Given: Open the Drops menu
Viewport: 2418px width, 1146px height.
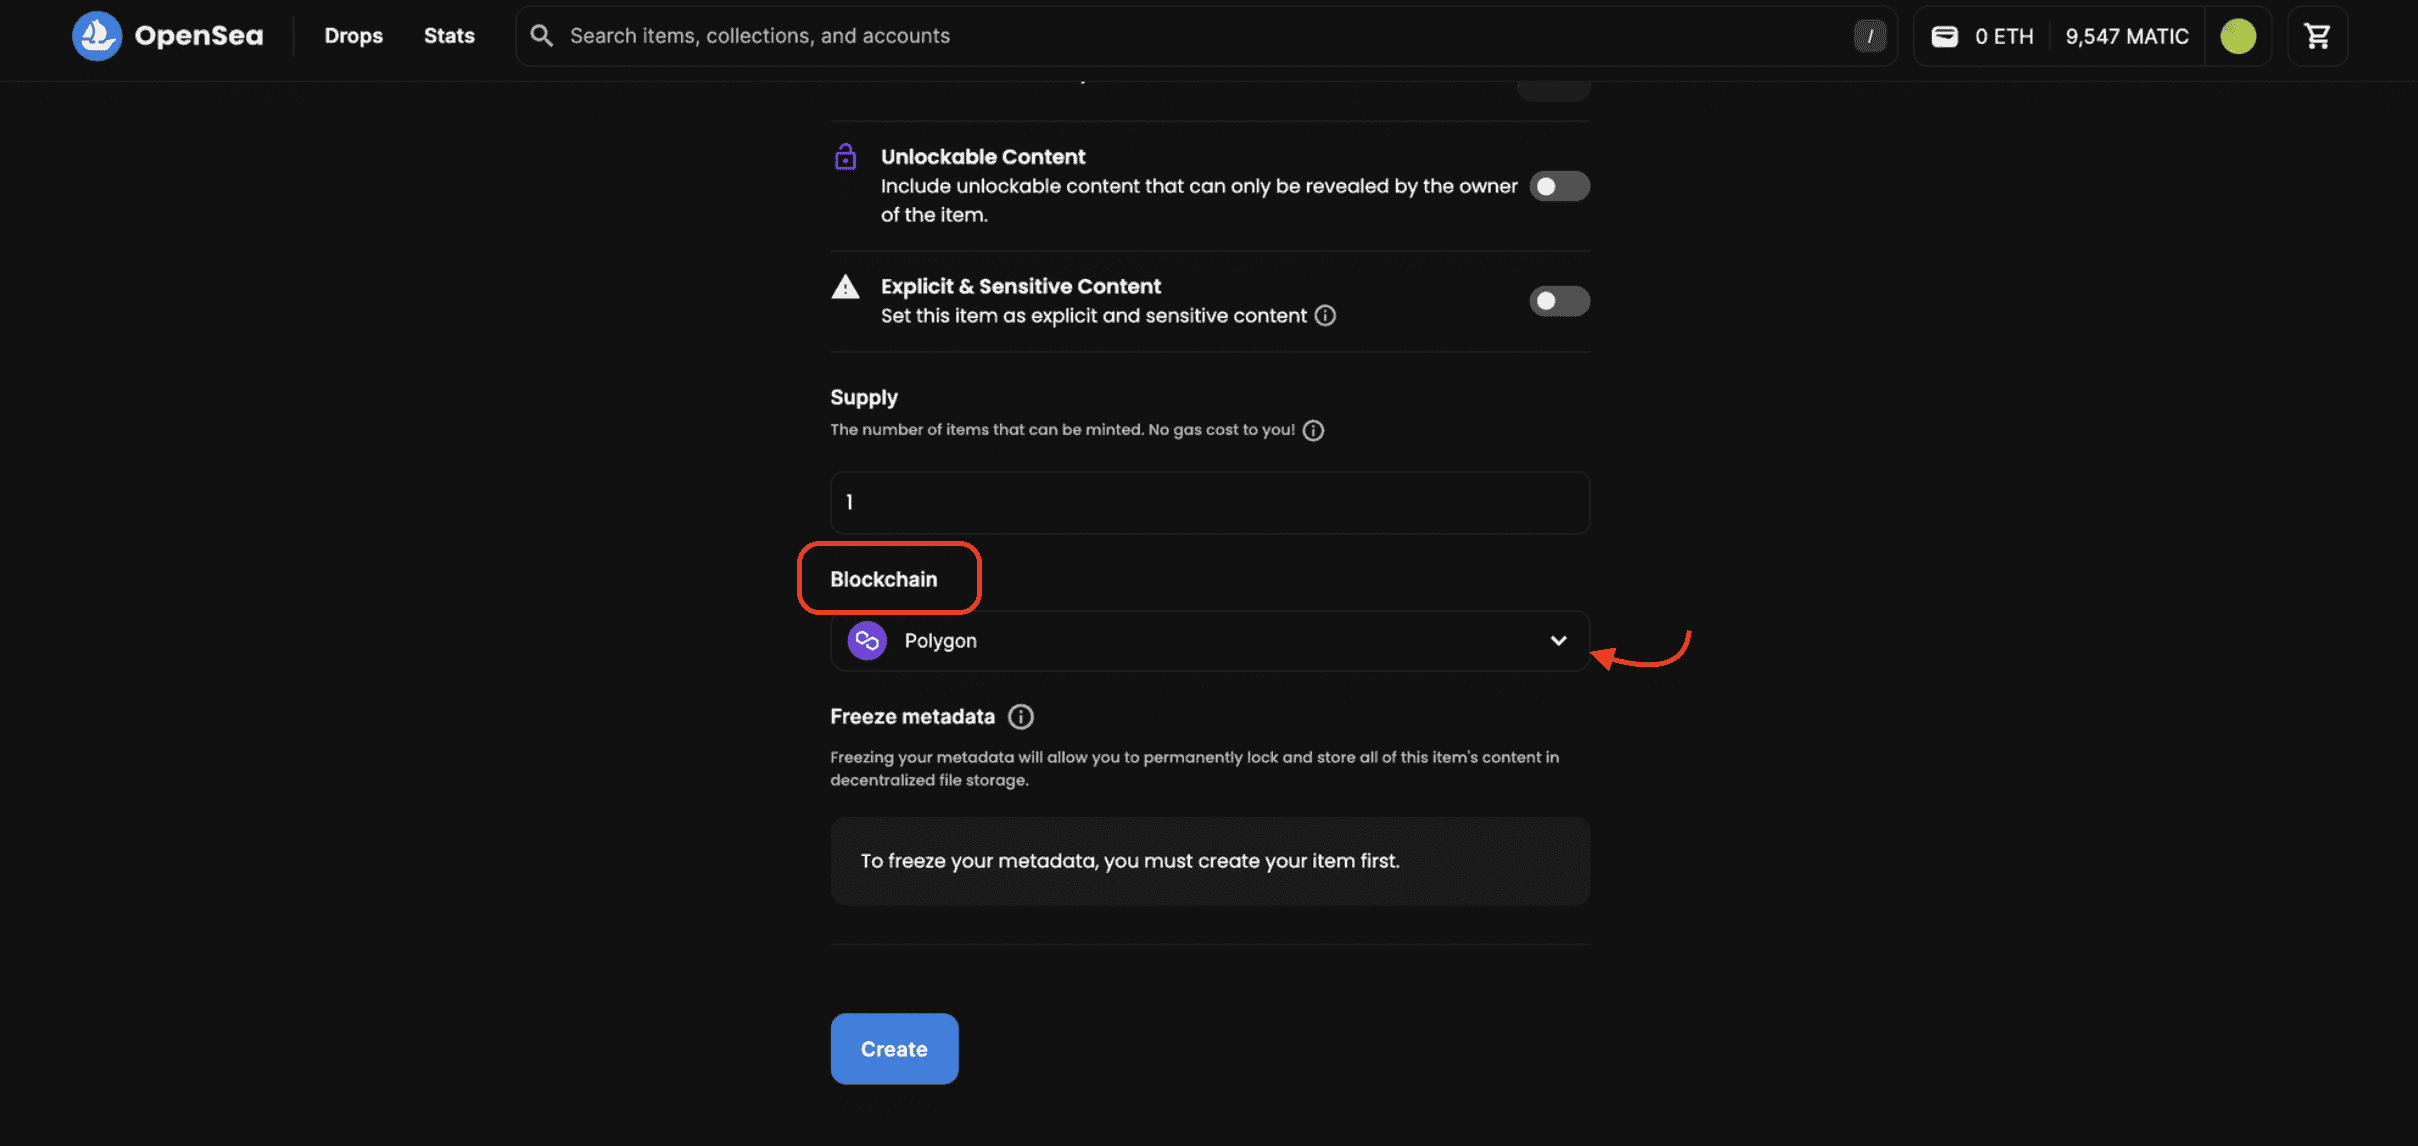Looking at the screenshot, I should (x=353, y=36).
